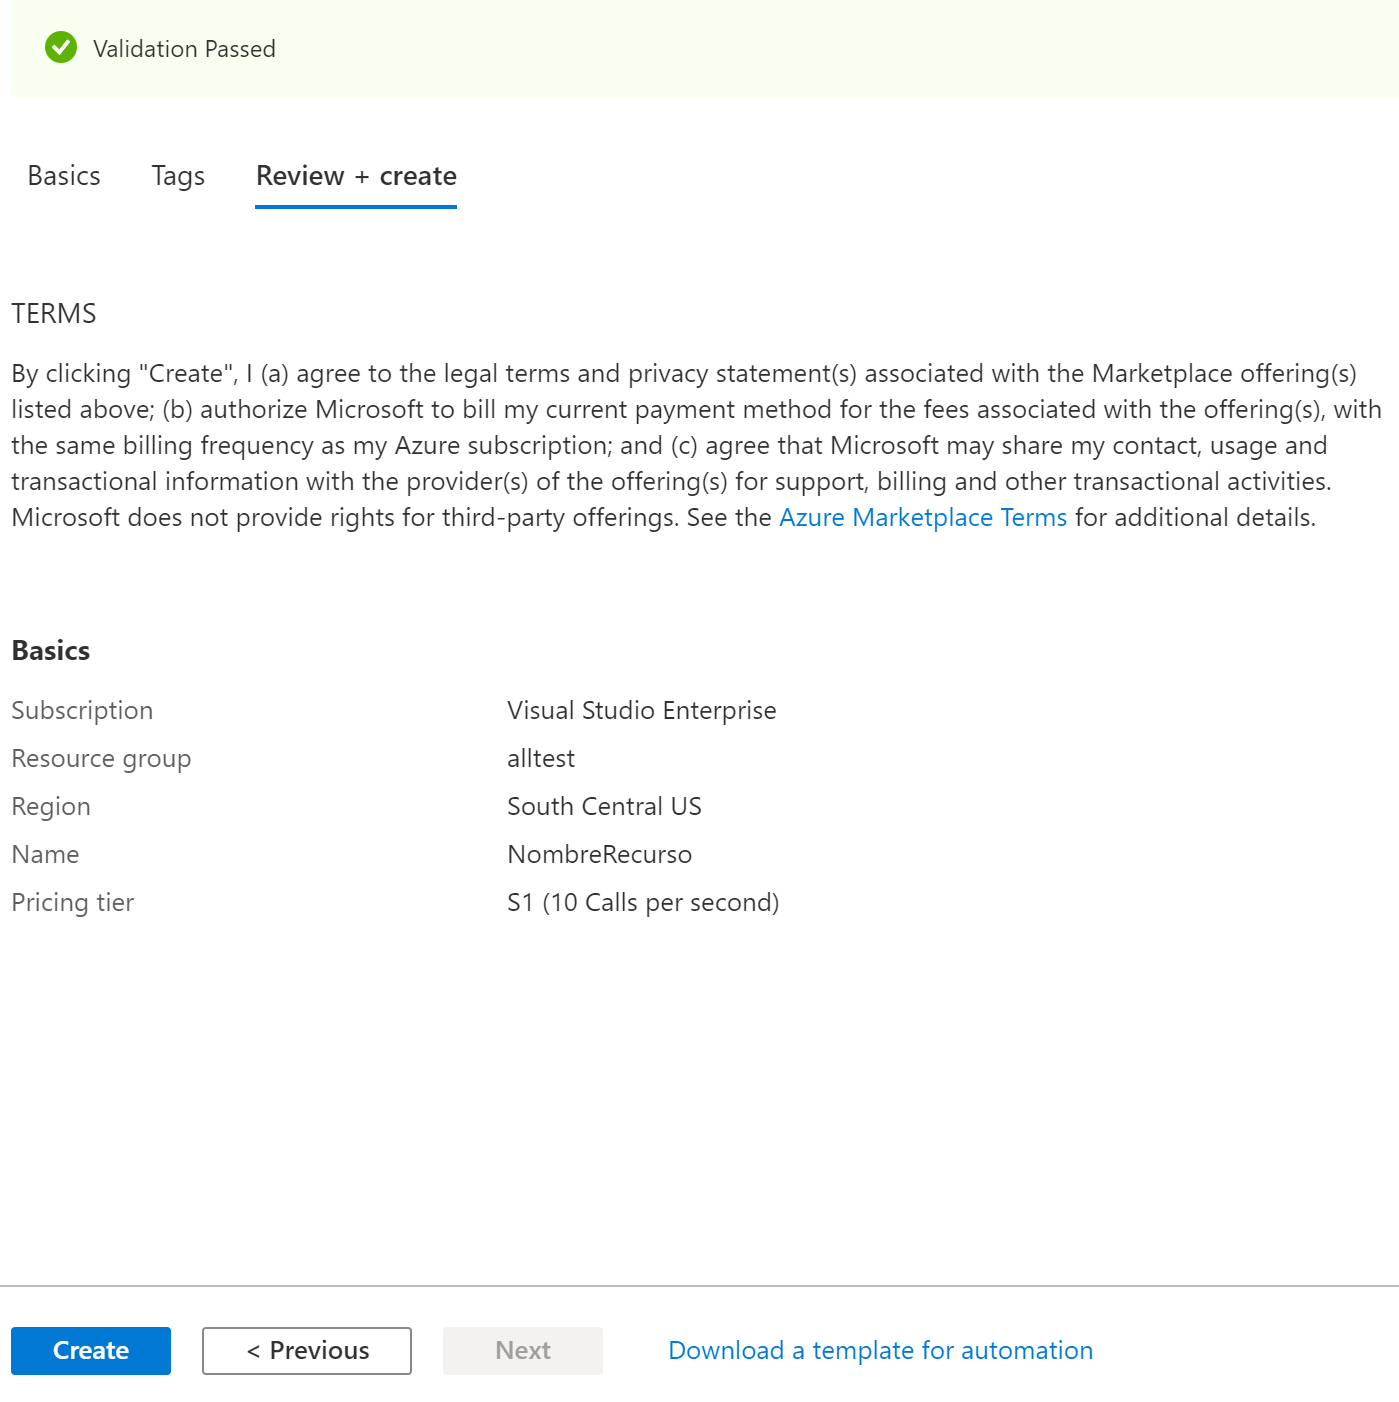
Task: Click the Resource group label
Action: 101,758
